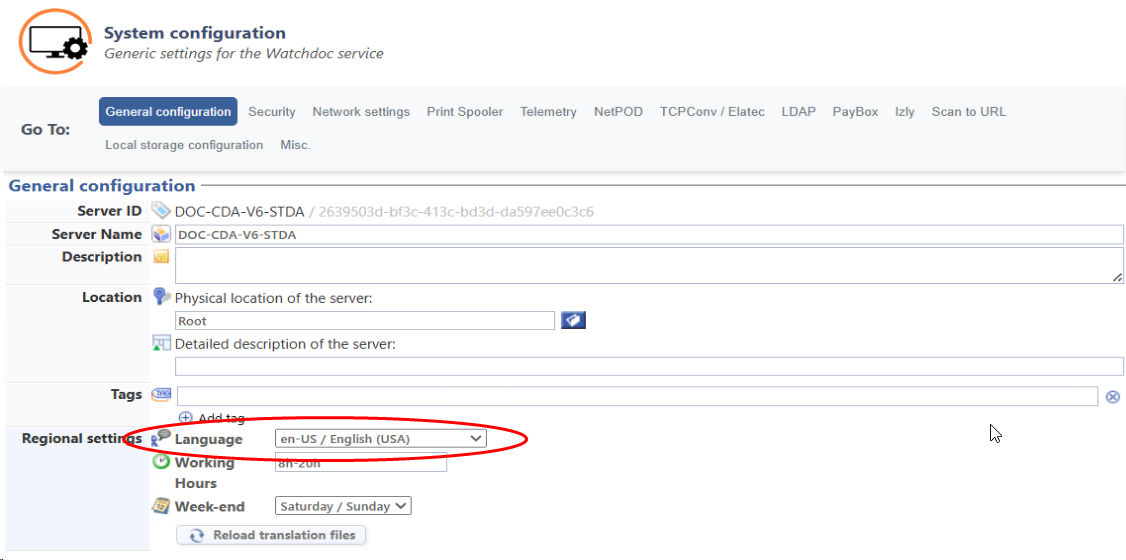This screenshot has width=1126, height=560.
Task: Click the Reload translation files button
Action: 272,535
